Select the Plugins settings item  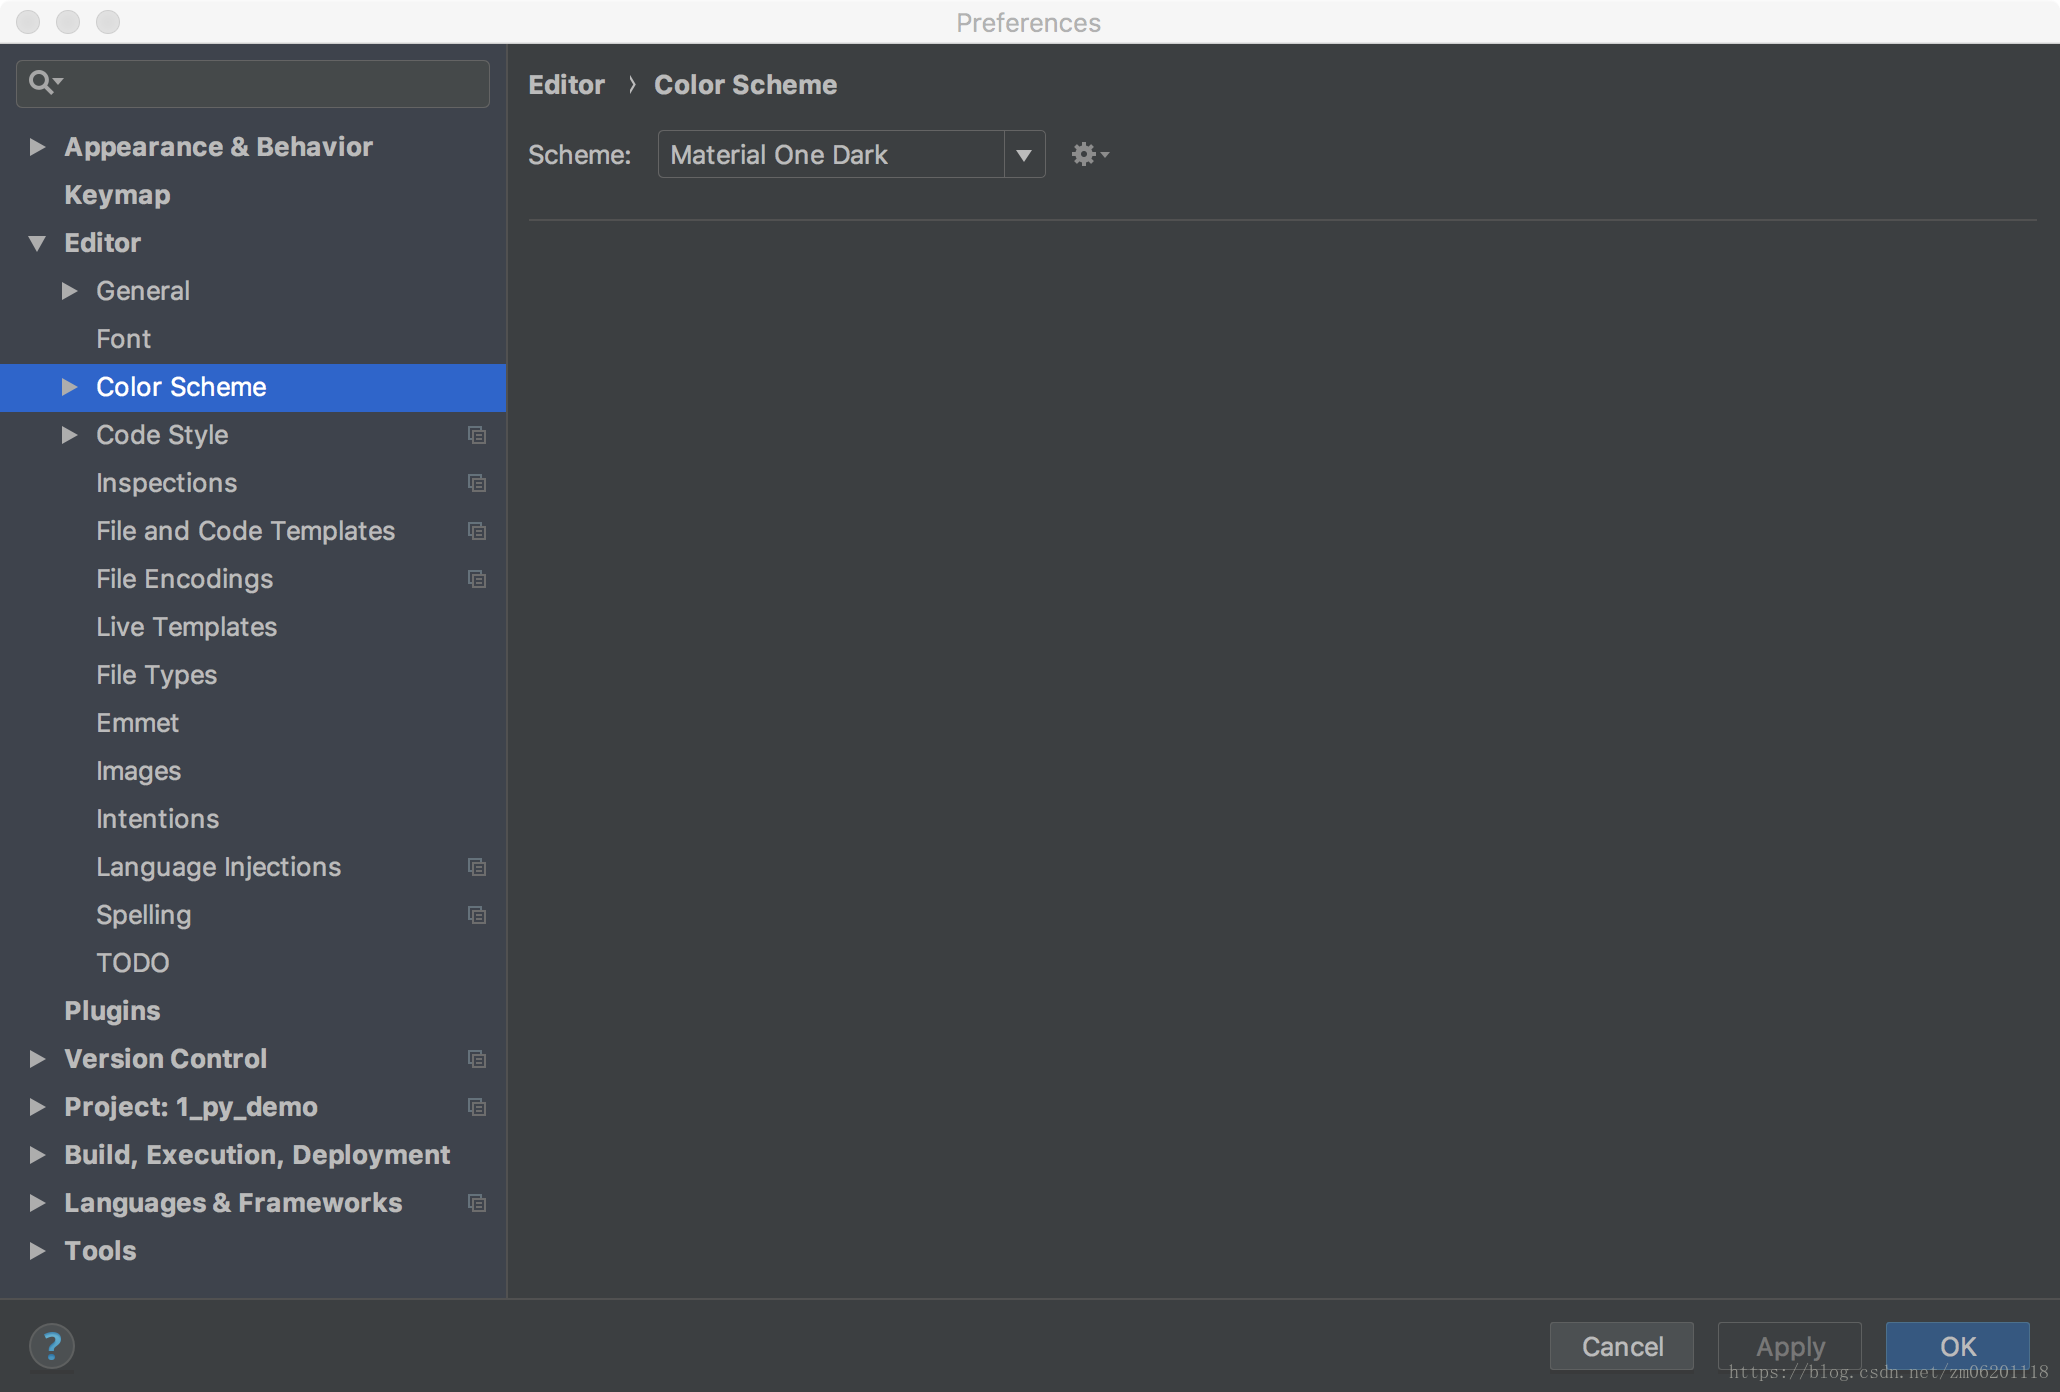(110, 1010)
